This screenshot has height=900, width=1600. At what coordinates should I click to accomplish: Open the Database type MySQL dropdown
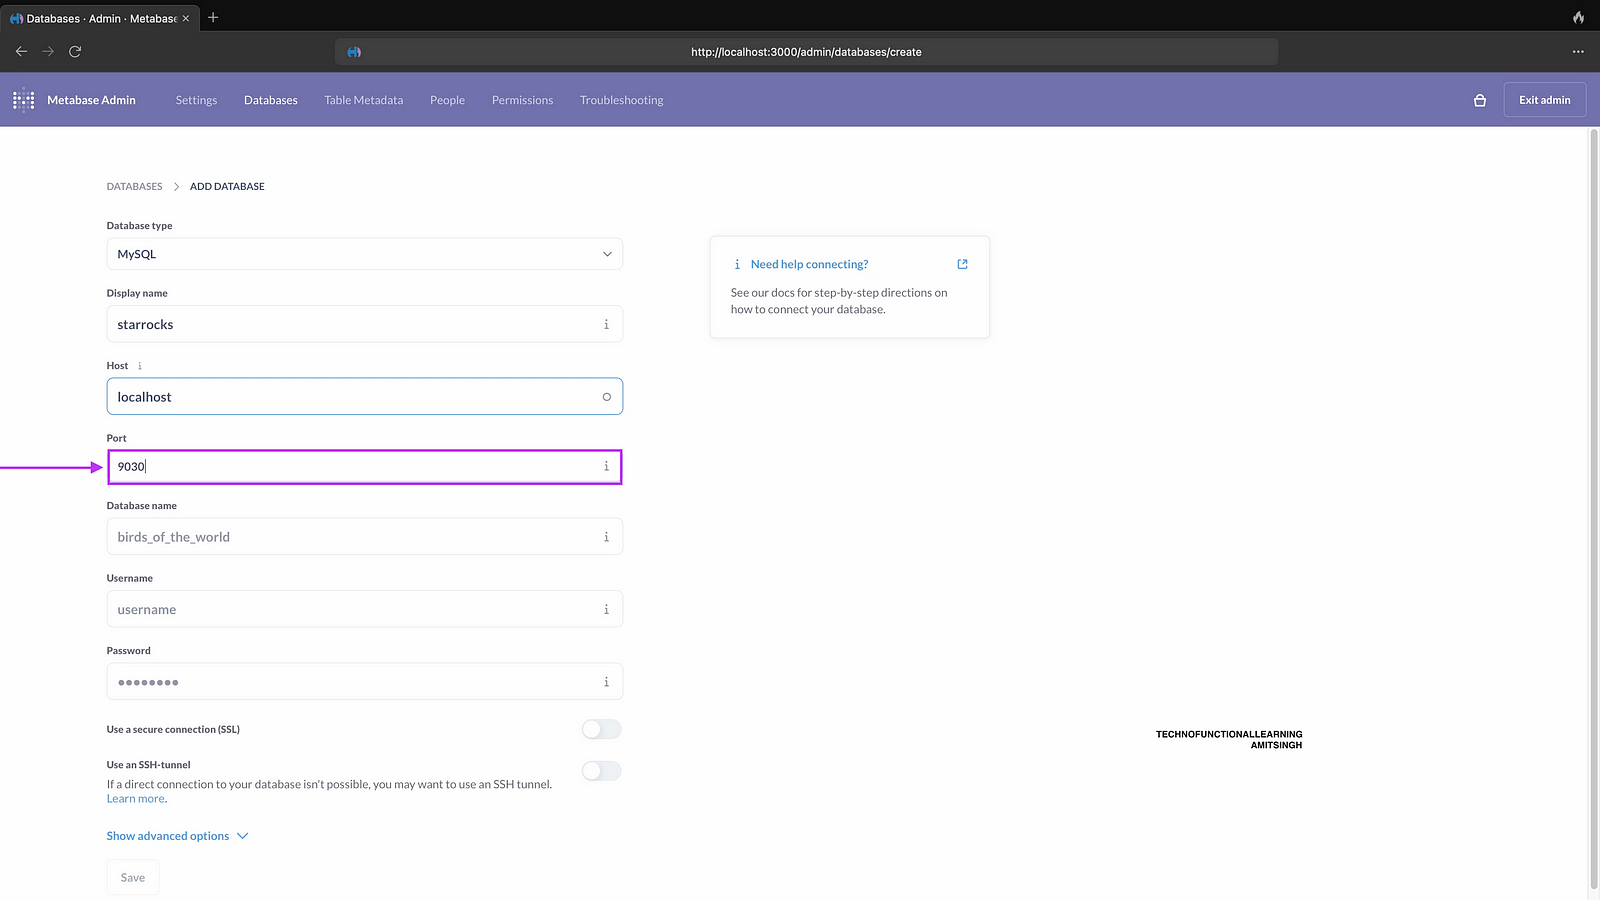[364, 254]
